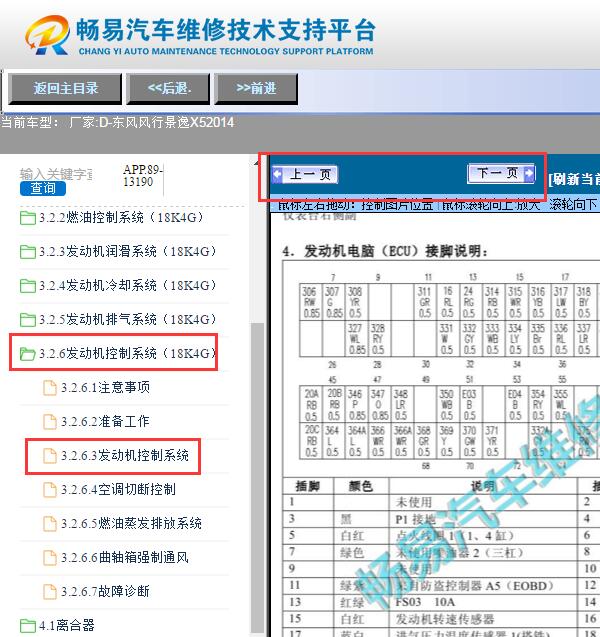Click connector cell 306 RW 0.85
This screenshot has height=637, width=600.
pyautogui.click(x=311, y=302)
